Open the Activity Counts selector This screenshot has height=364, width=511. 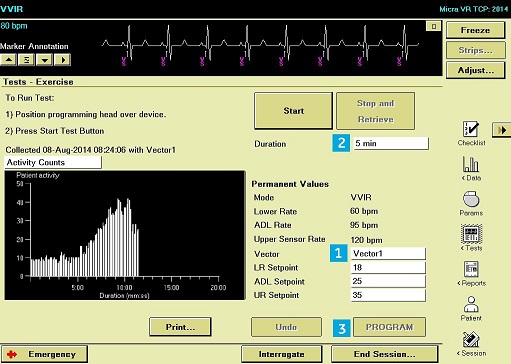(x=53, y=162)
